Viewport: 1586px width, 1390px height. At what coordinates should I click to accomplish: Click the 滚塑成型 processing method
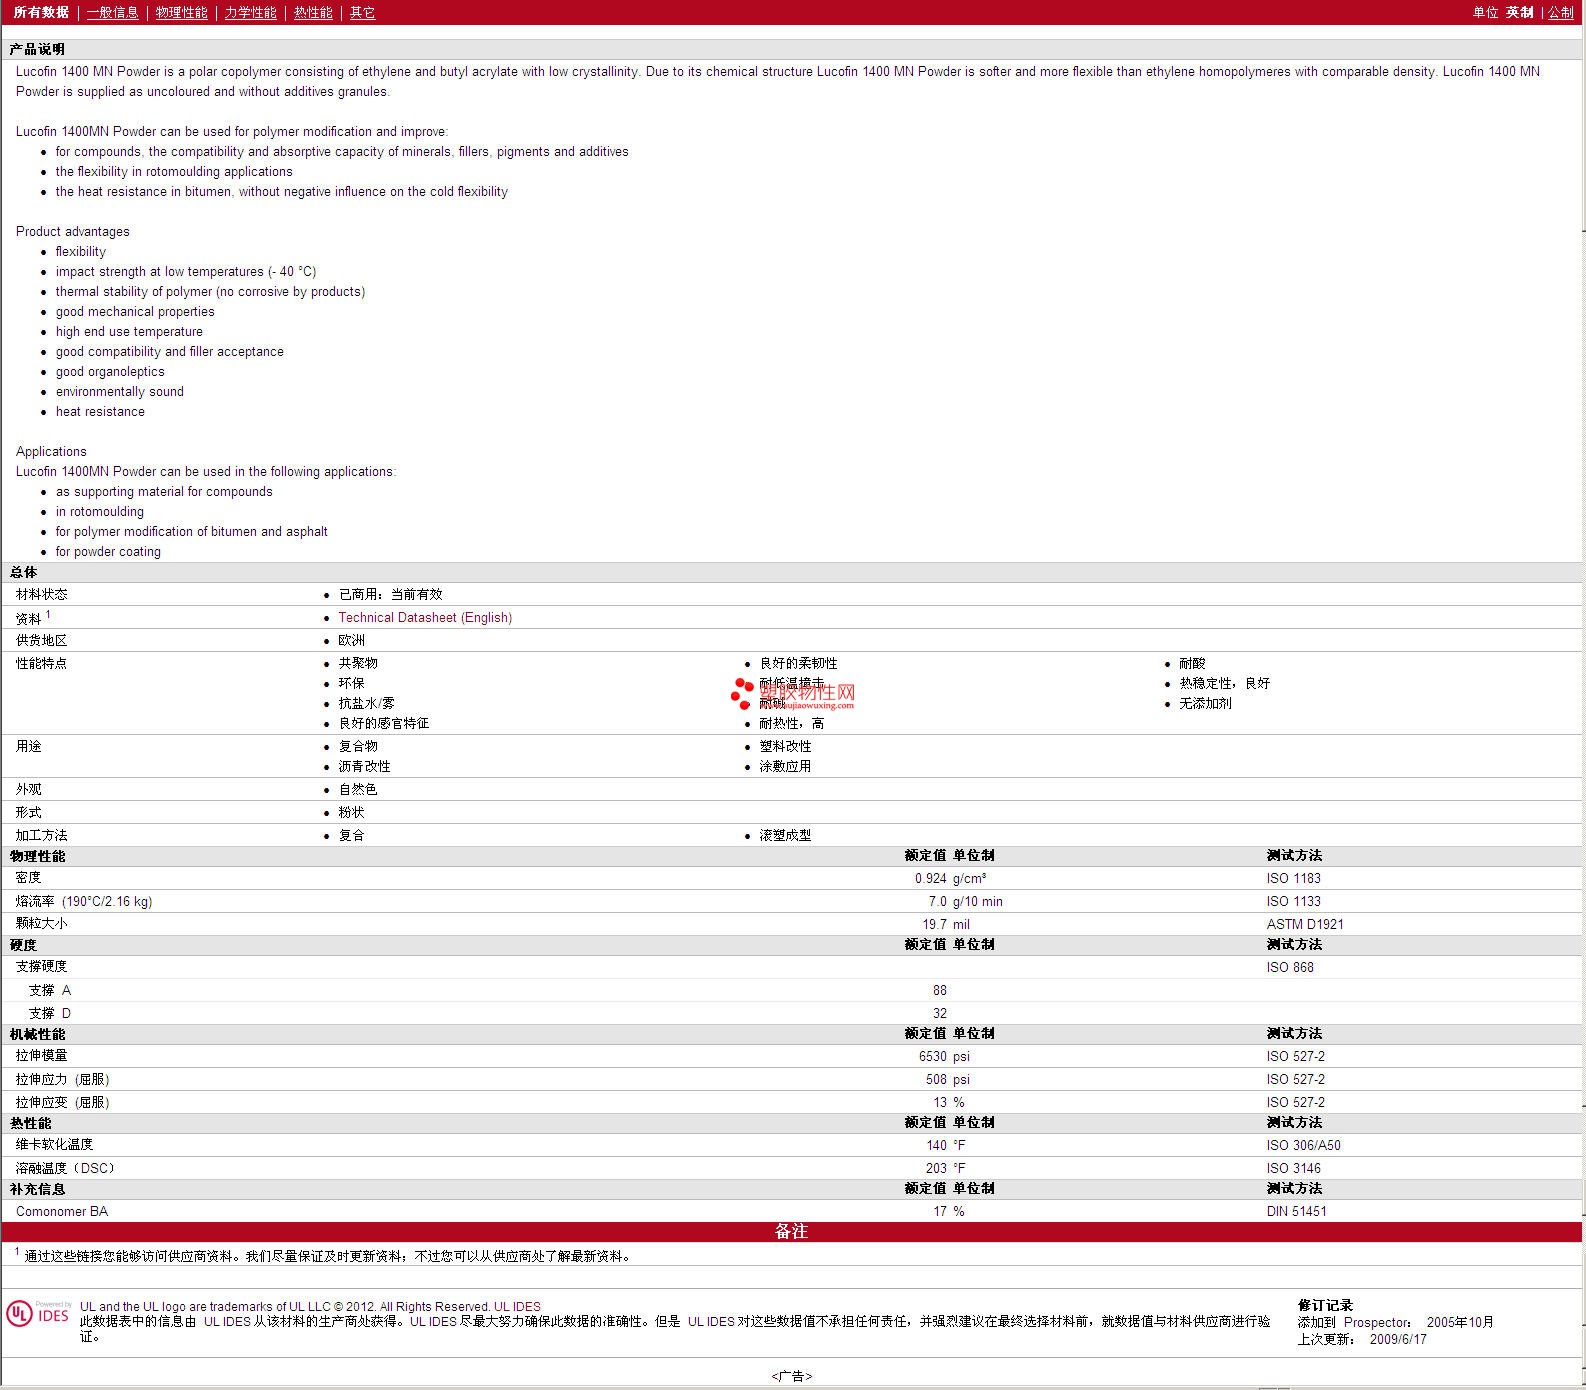coord(785,835)
